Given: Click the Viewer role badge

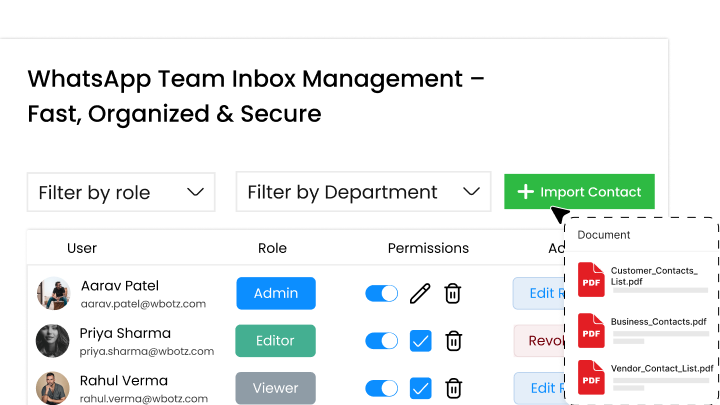Looking at the screenshot, I should 276,388.
